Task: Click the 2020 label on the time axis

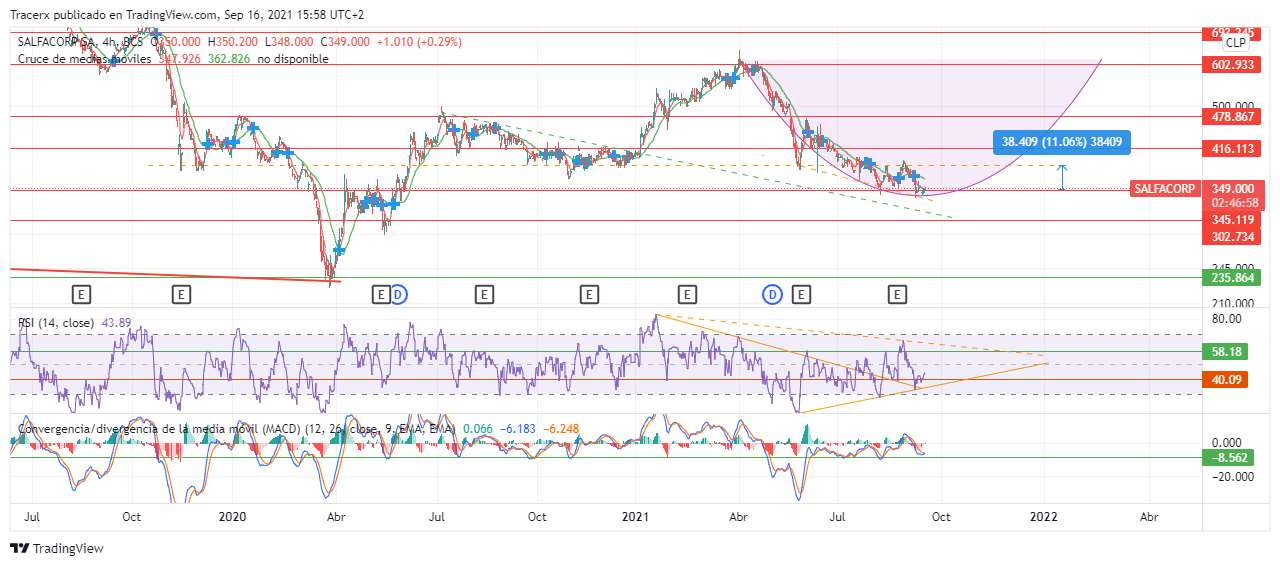Action: pyautogui.click(x=232, y=517)
